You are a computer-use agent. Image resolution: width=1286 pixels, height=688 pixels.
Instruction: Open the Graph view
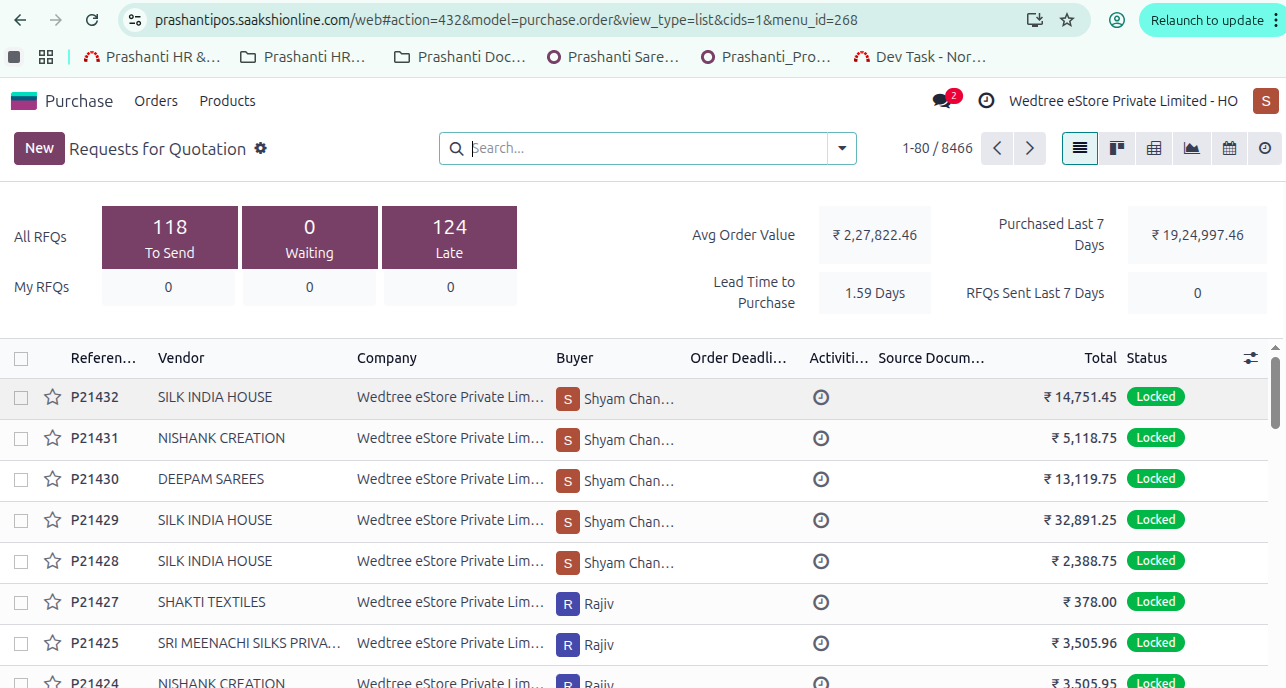click(x=1191, y=148)
